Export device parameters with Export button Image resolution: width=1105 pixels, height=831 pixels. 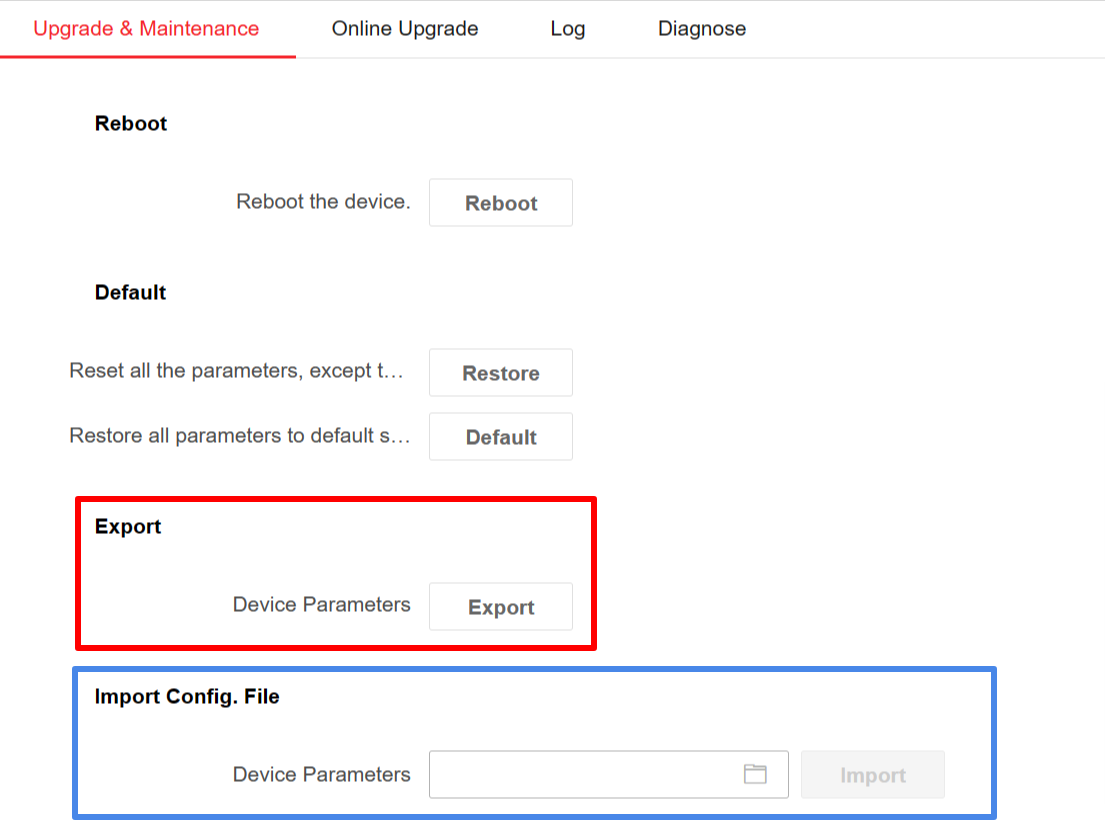500,607
